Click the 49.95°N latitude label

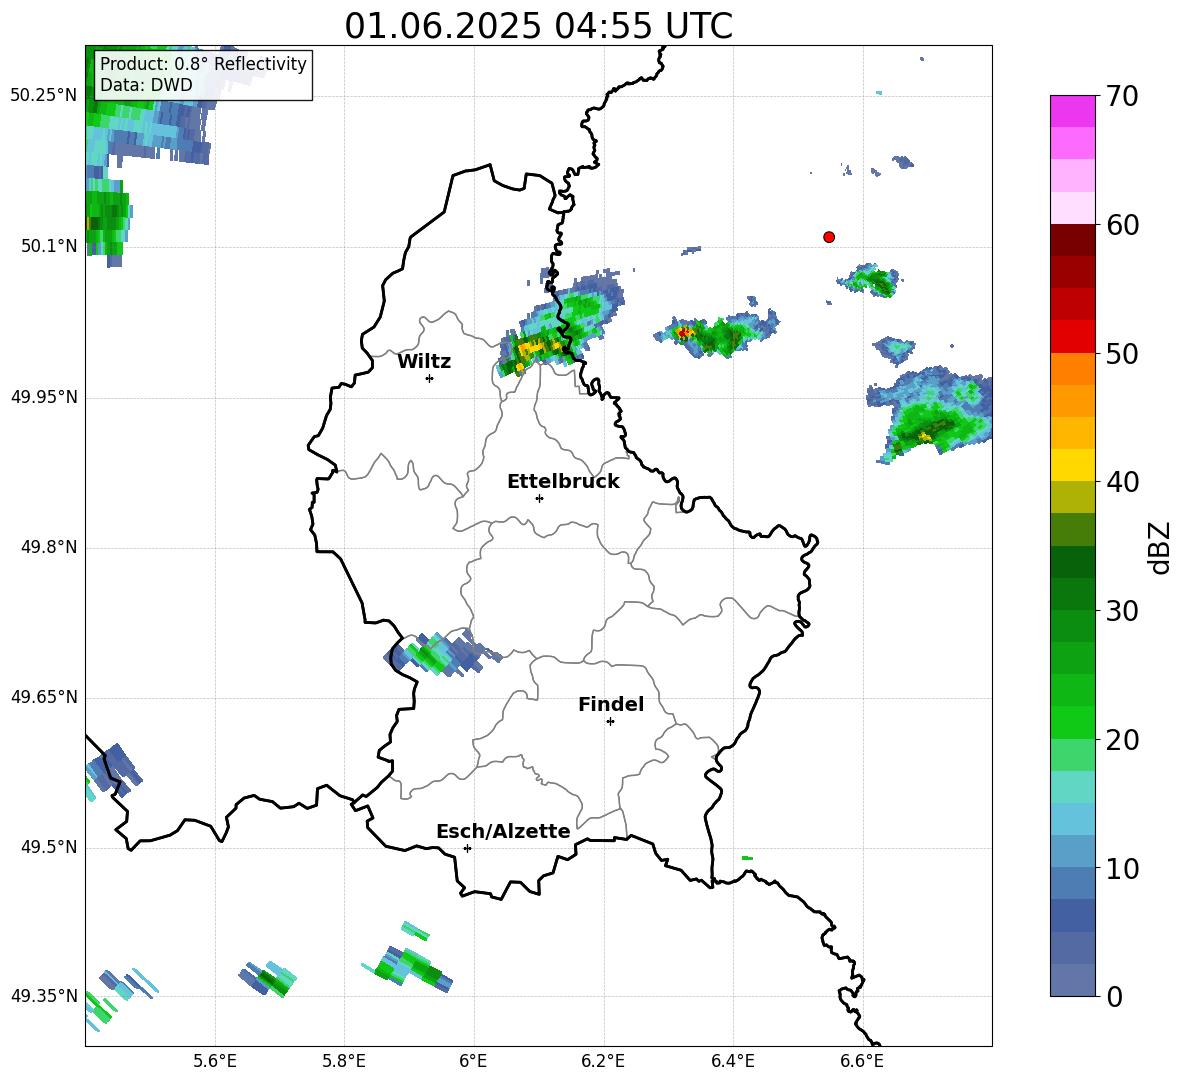(x=44, y=397)
